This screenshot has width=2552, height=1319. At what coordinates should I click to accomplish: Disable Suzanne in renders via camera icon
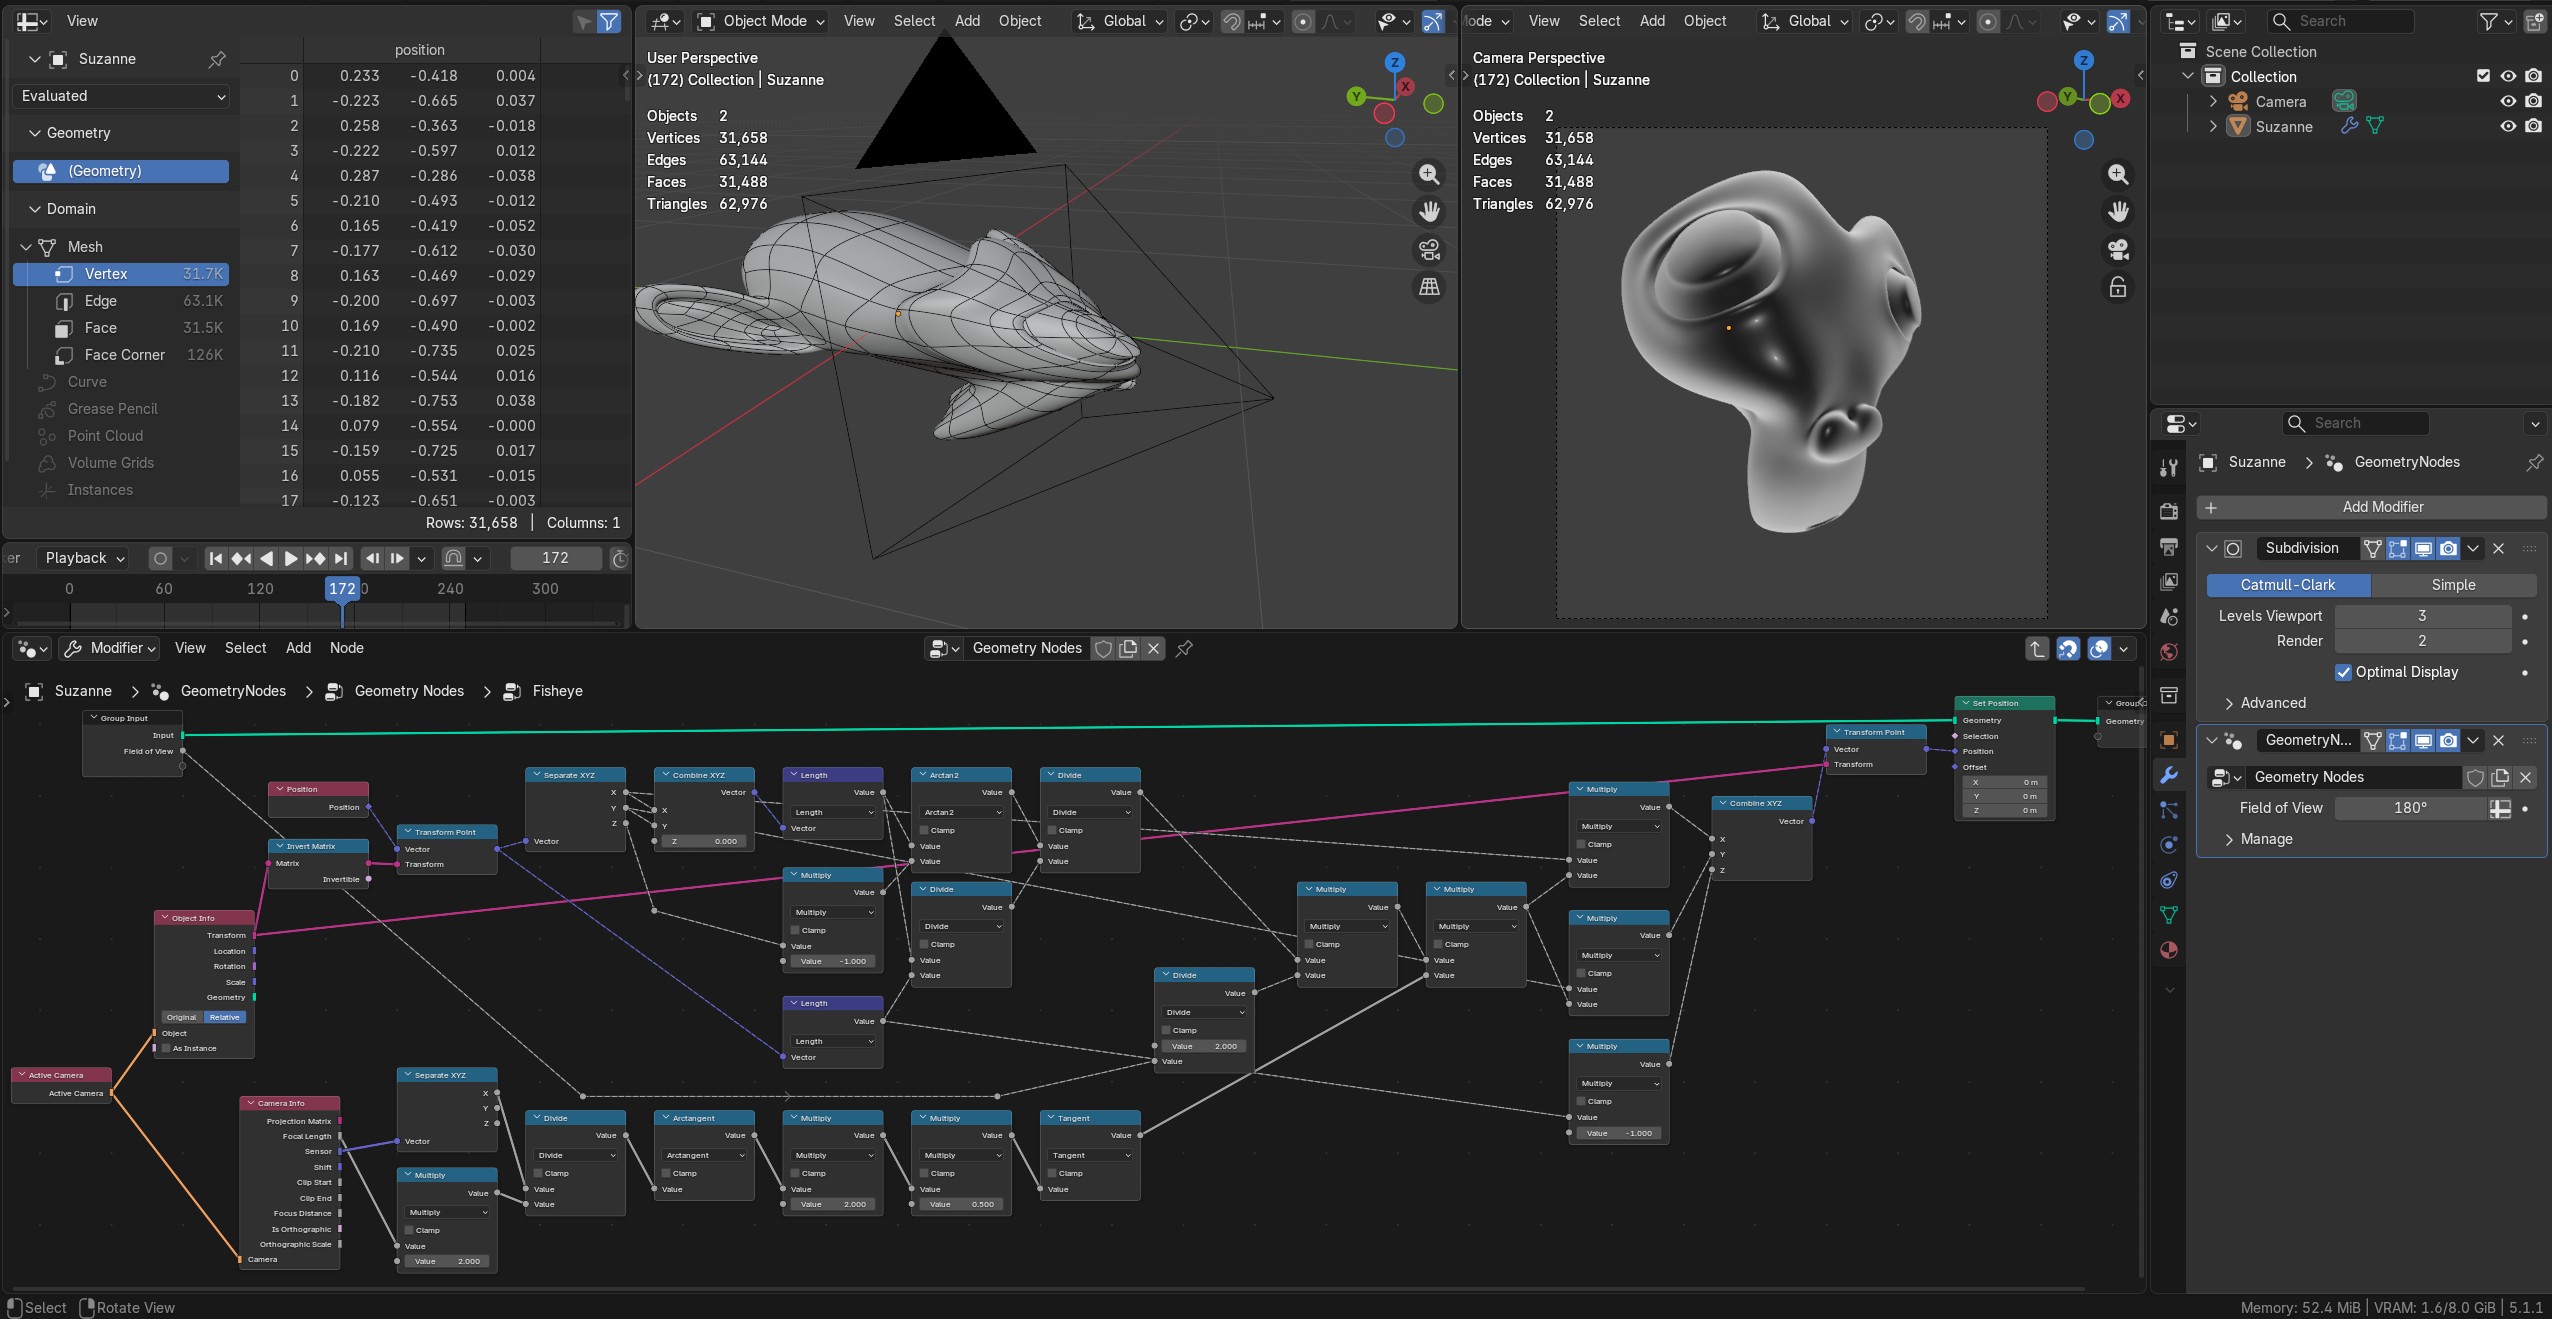click(2533, 126)
